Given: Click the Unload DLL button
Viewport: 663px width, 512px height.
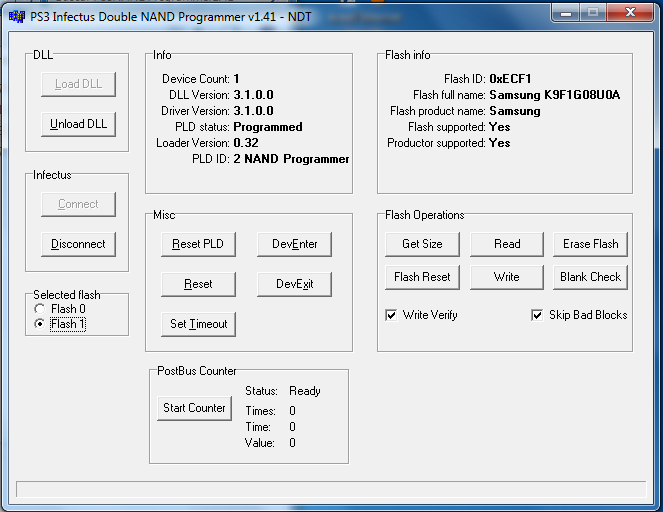Looking at the screenshot, I should point(78,124).
